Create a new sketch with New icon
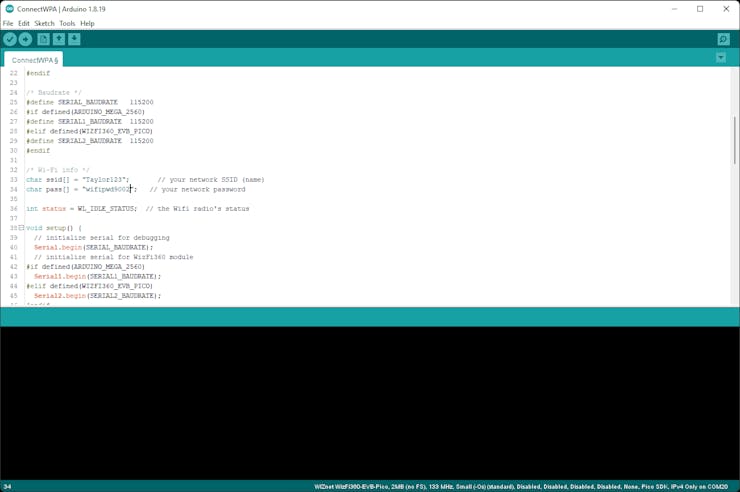 (x=43, y=39)
